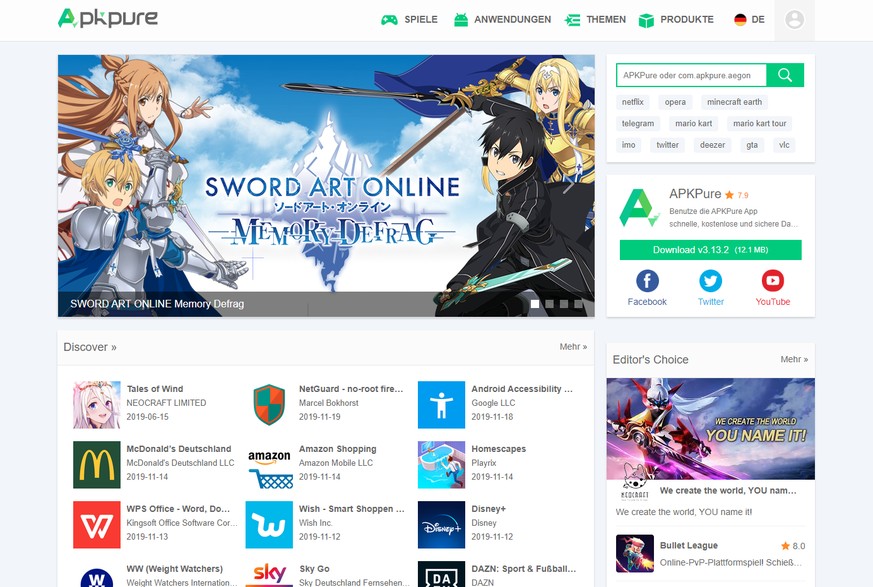
Task: Open the Editor's Choice banner image
Action: pyautogui.click(x=710, y=429)
